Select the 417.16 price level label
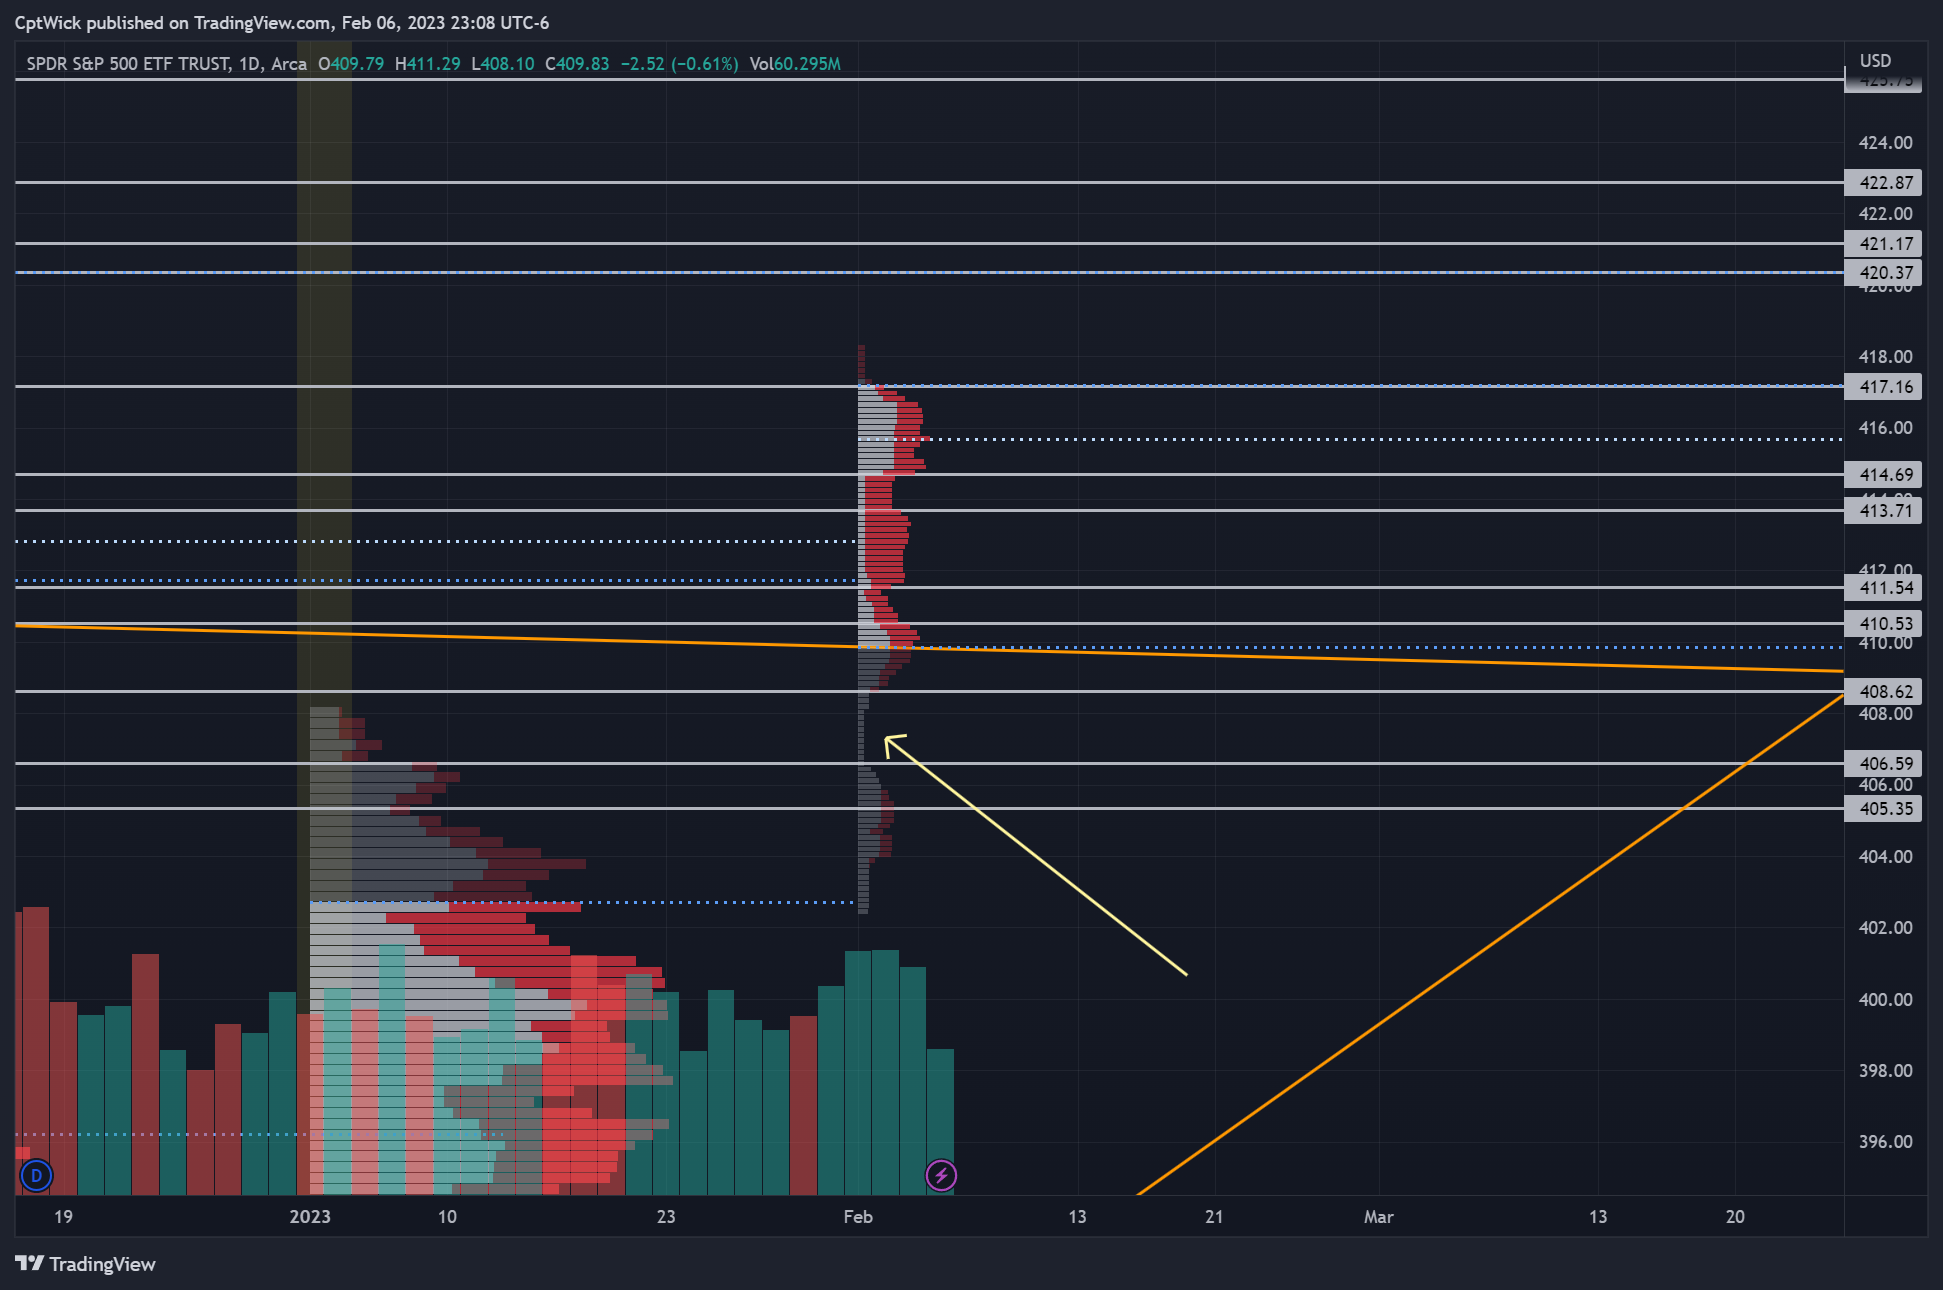This screenshot has height=1290, width=1943. click(1884, 386)
